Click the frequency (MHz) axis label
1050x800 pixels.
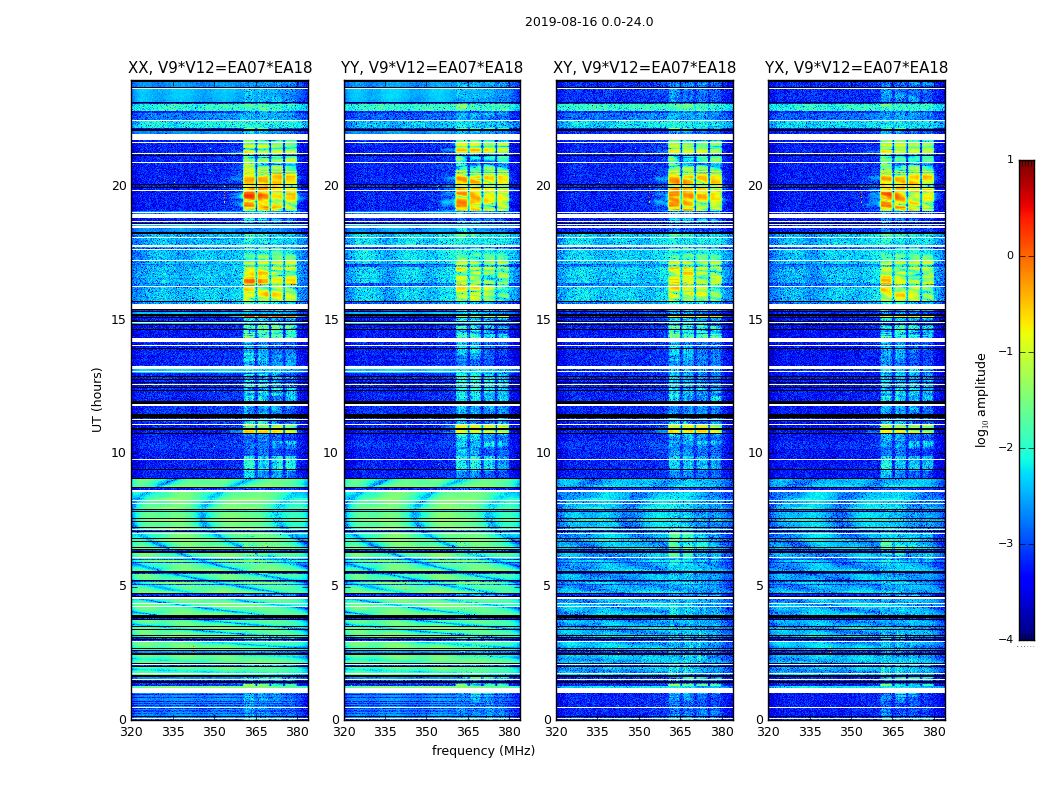[x=483, y=750]
